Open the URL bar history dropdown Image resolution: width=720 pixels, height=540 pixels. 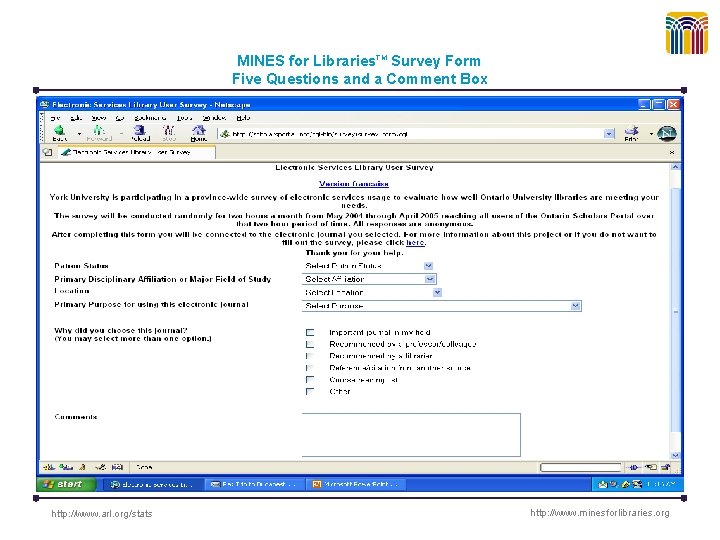click(x=609, y=134)
